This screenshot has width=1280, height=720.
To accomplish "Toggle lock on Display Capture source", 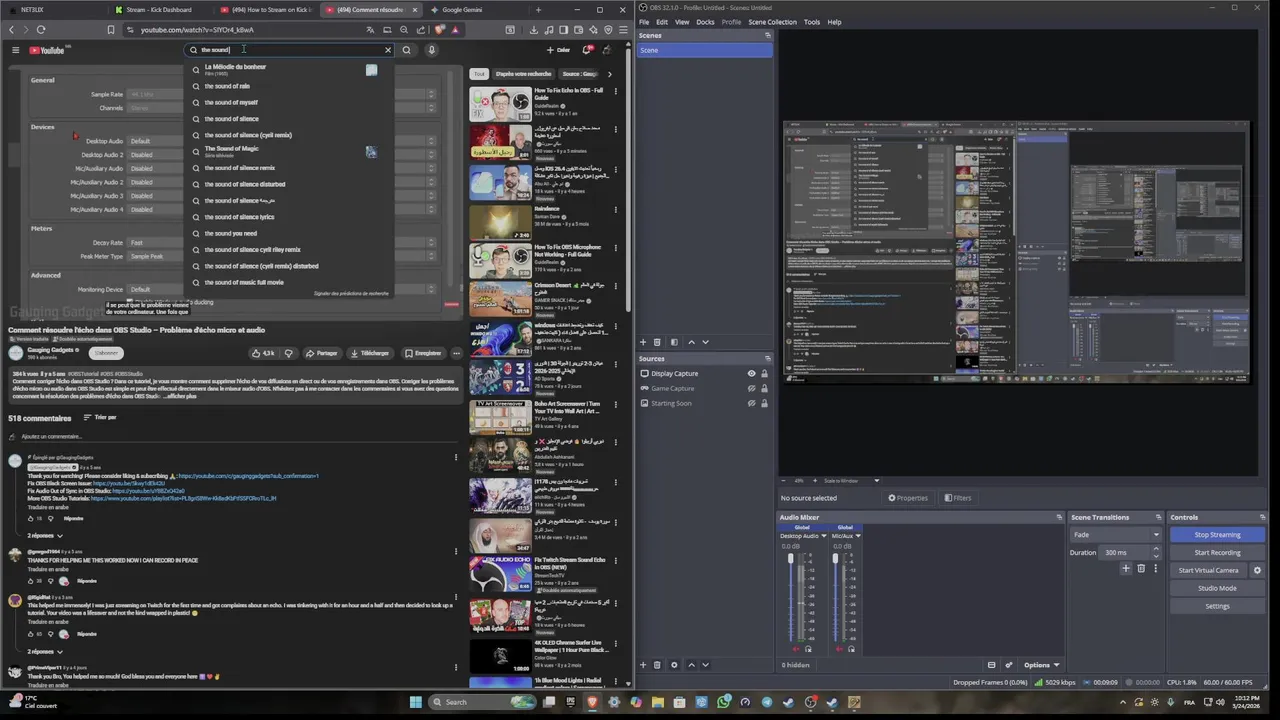I will click(764, 373).
